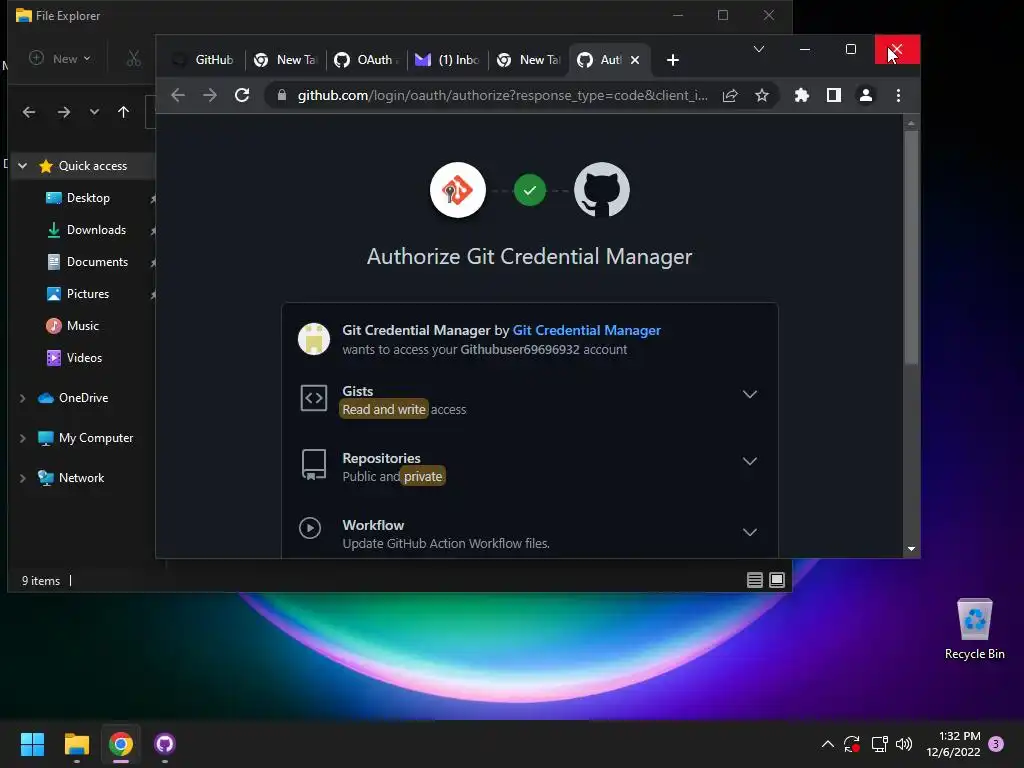
Task: Toggle Chrome side panel icon
Action: click(x=833, y=95)
